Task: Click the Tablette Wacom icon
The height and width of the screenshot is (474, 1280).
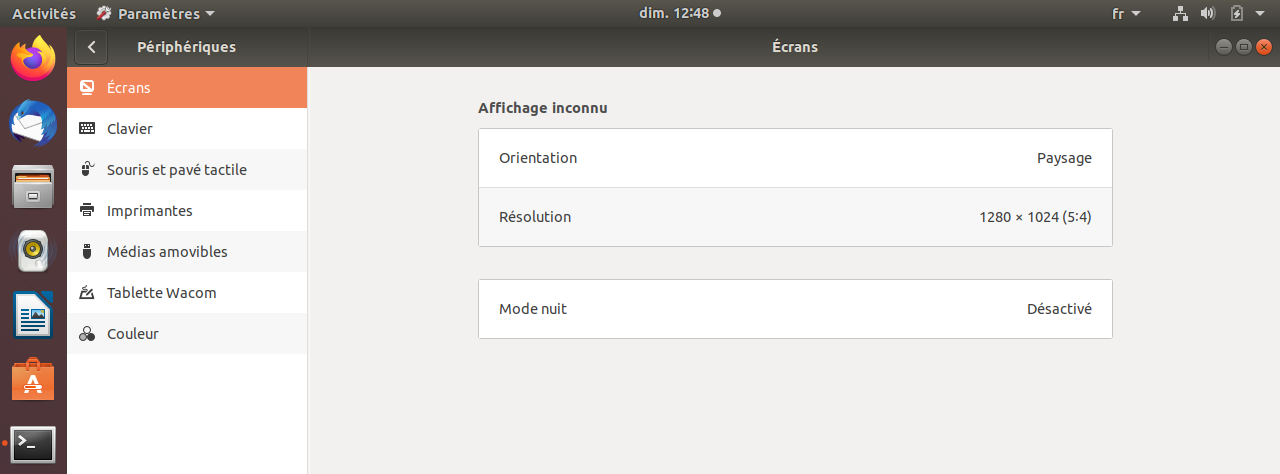Action: 87,293
